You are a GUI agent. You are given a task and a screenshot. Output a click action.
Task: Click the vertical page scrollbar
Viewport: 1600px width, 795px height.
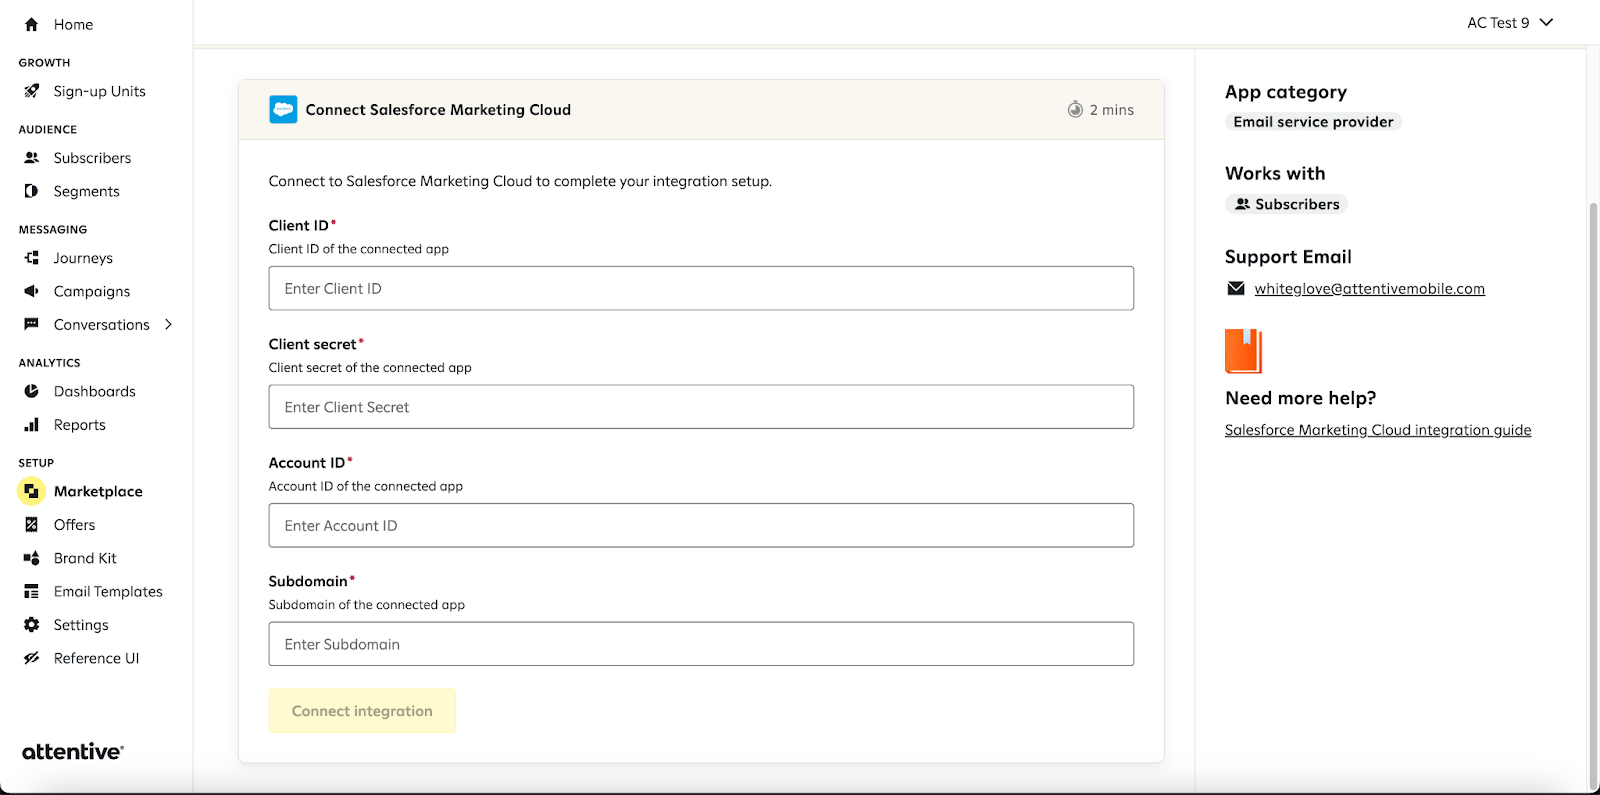point(1593,495)
